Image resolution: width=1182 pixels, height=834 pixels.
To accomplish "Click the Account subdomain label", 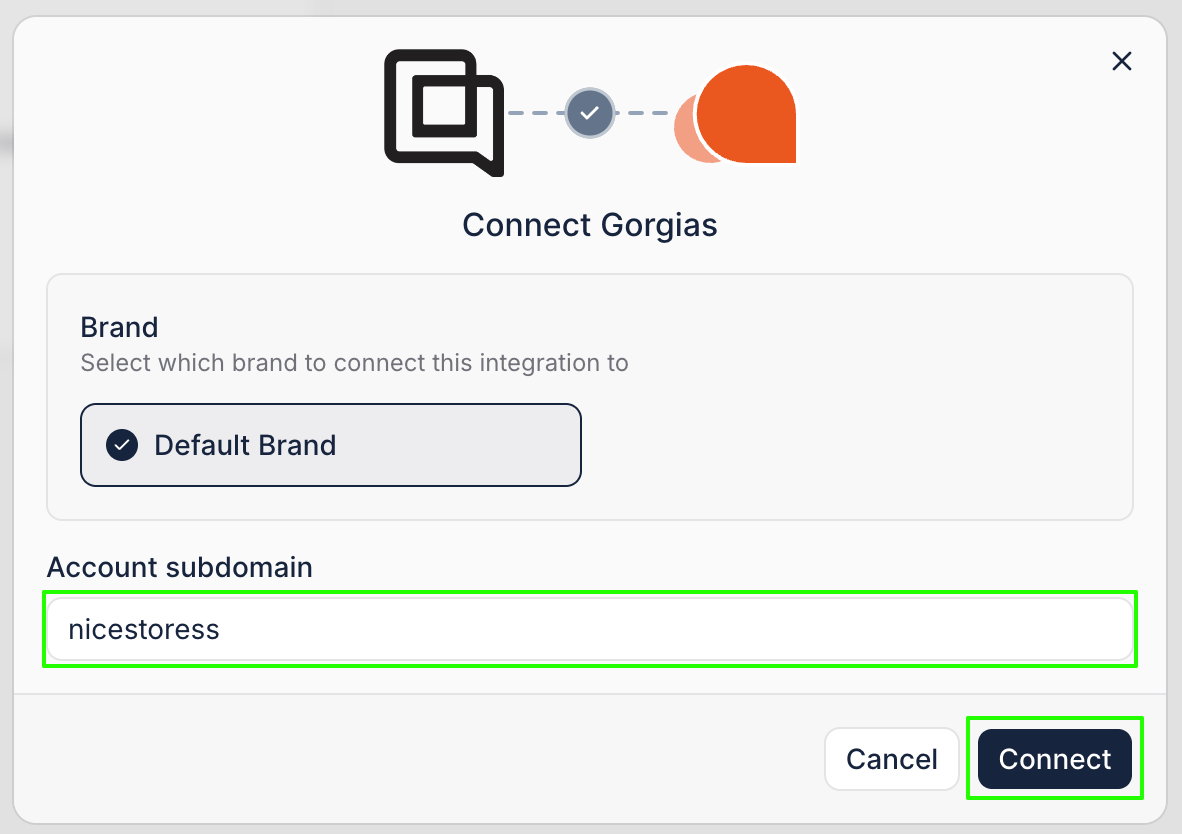I will (x=180, y=568).
